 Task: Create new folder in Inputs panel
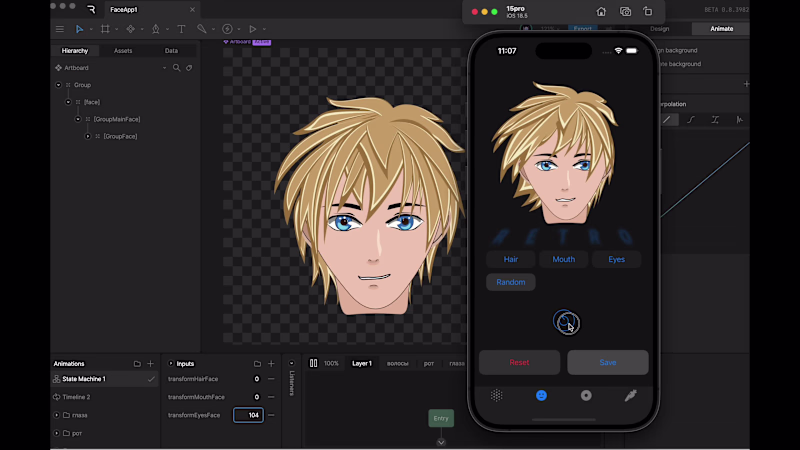[257, 364]
